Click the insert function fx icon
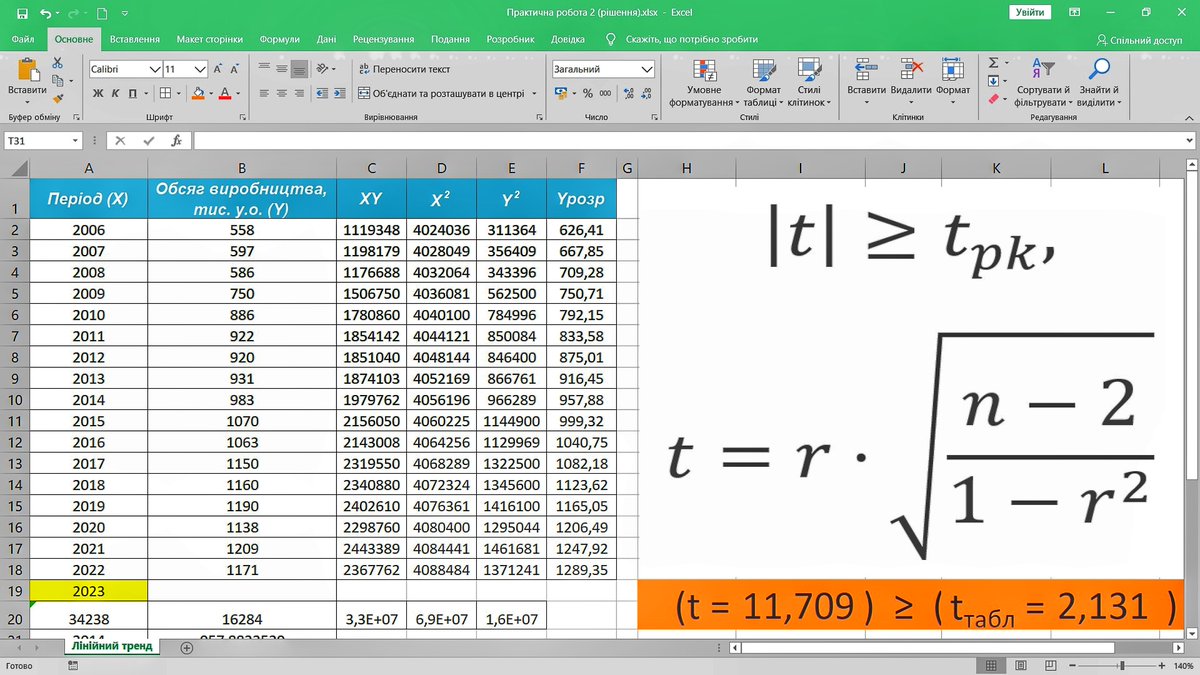Viewport: 1200px width, 675px height. 176,141
